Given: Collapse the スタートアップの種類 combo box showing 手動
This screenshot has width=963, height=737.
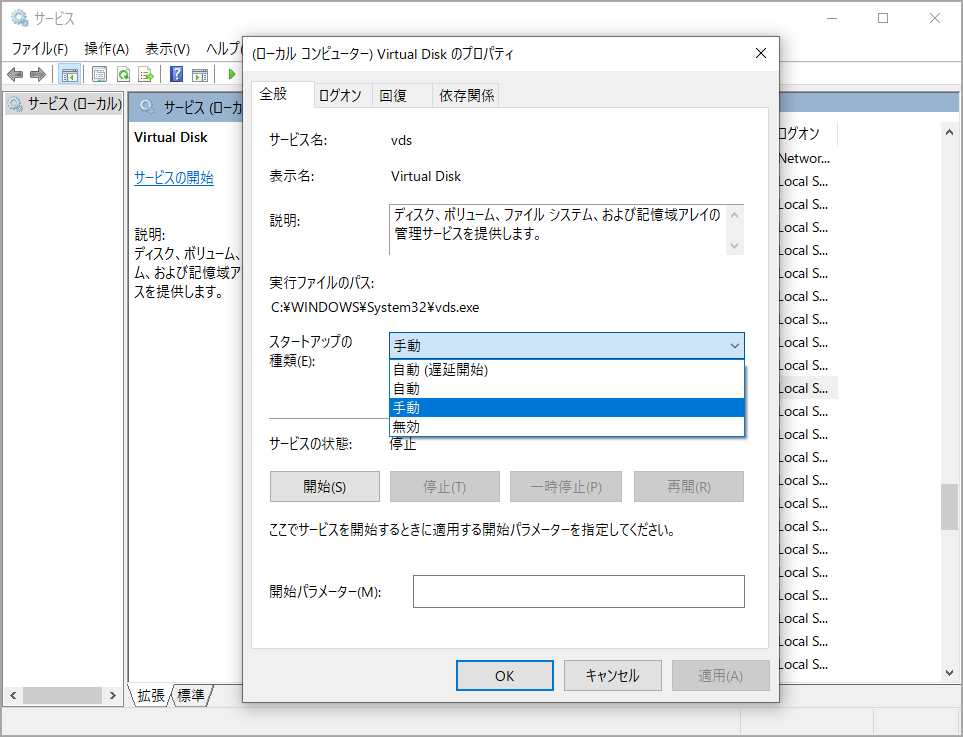Looking at the screenshot, I should click(x=567, y=346).
